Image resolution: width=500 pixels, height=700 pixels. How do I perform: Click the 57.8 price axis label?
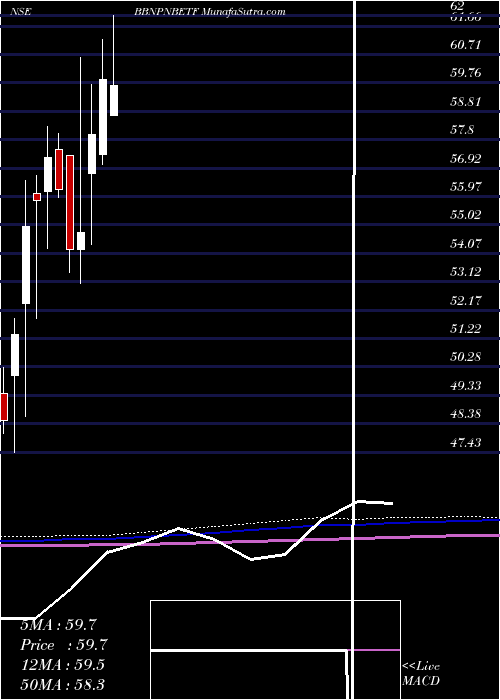(463, 130)
